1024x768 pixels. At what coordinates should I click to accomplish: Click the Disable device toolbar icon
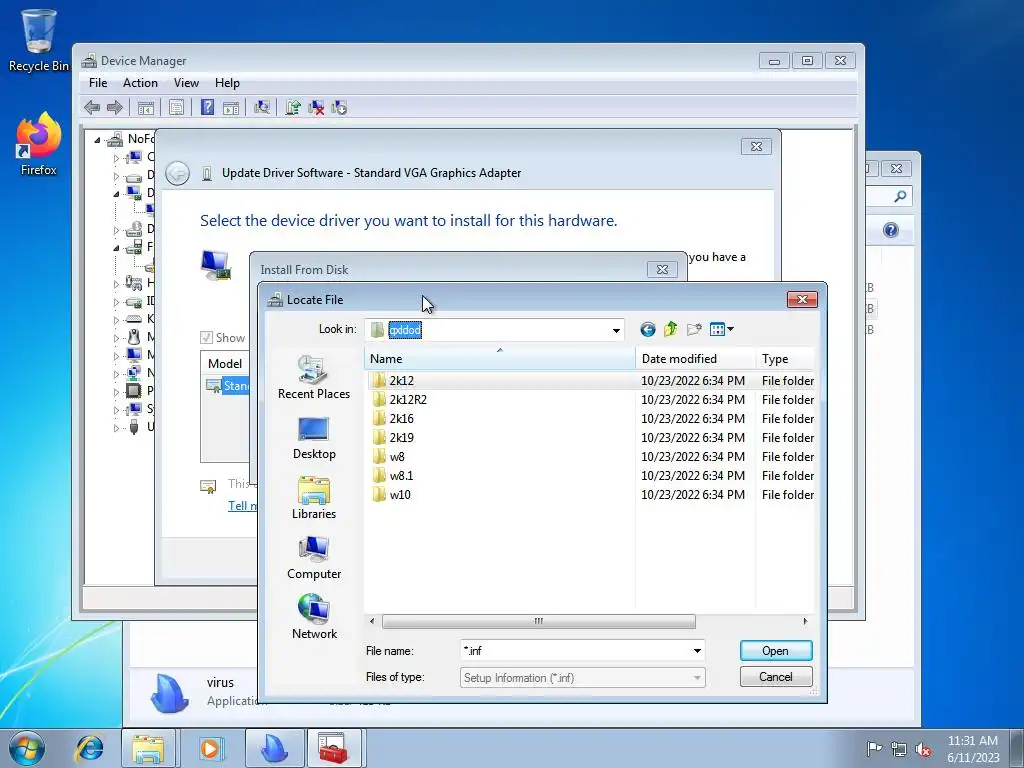coord(339,107)
